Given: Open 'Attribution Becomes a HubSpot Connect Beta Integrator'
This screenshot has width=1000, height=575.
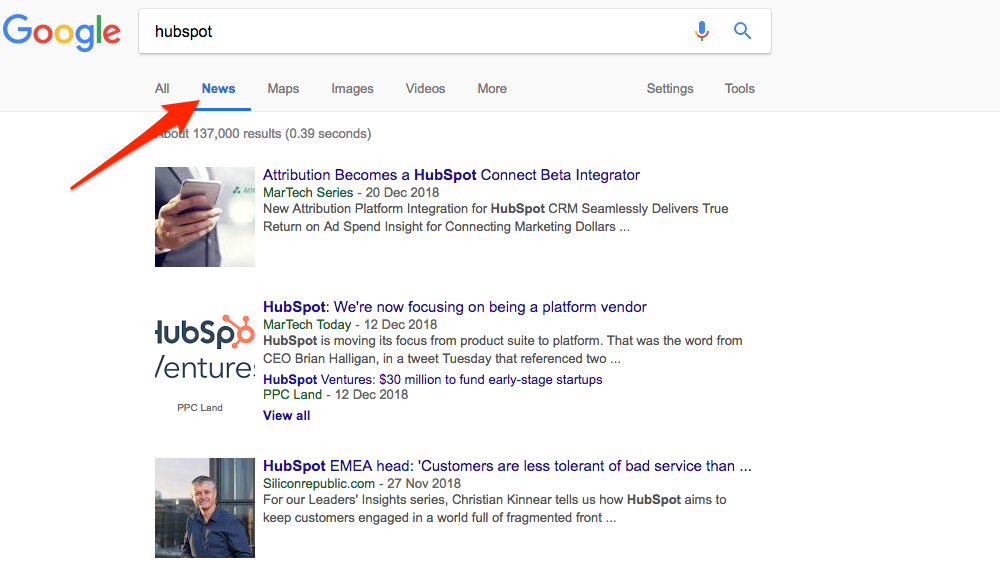Looking at the screenshot, I should pos(451,175).
